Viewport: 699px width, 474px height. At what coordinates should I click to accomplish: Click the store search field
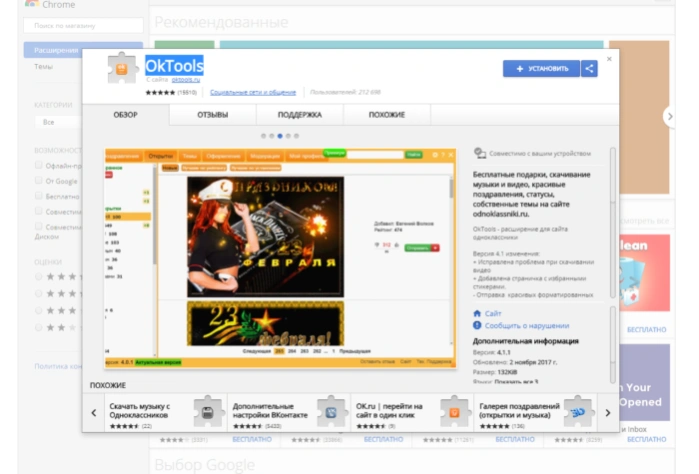[83, 25]
